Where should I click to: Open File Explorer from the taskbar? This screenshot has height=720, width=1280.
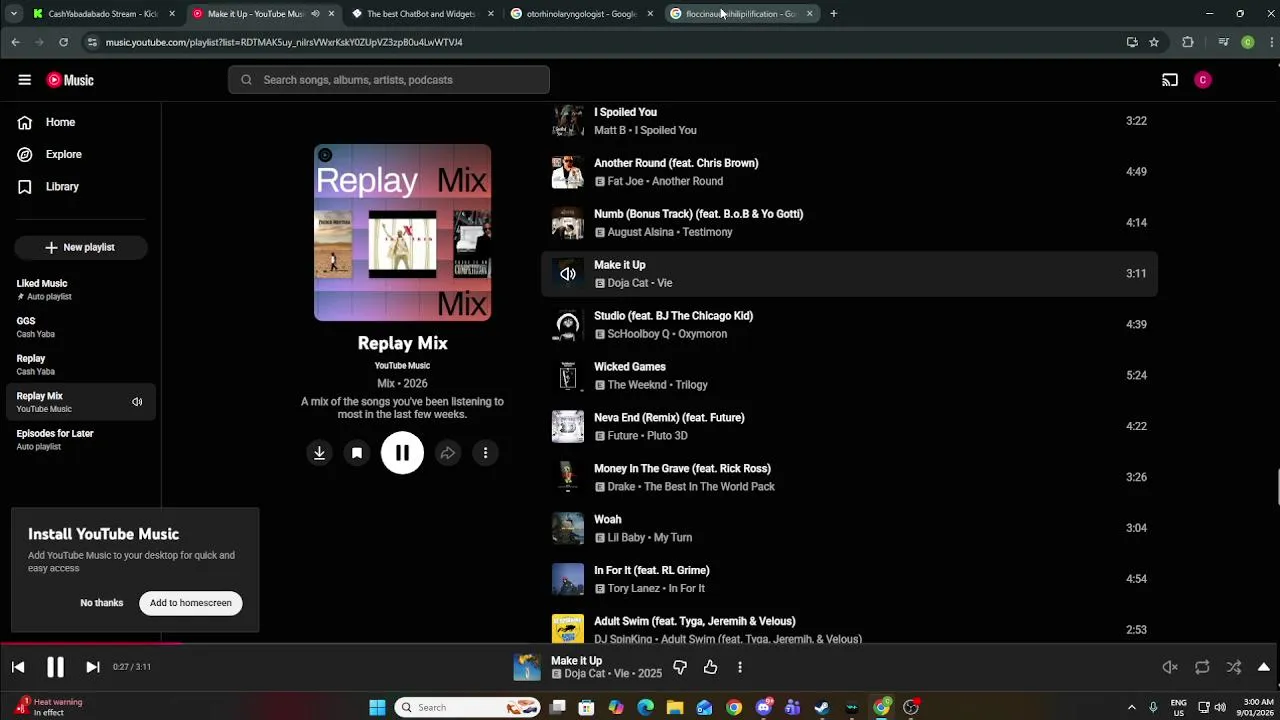point(675,708)
